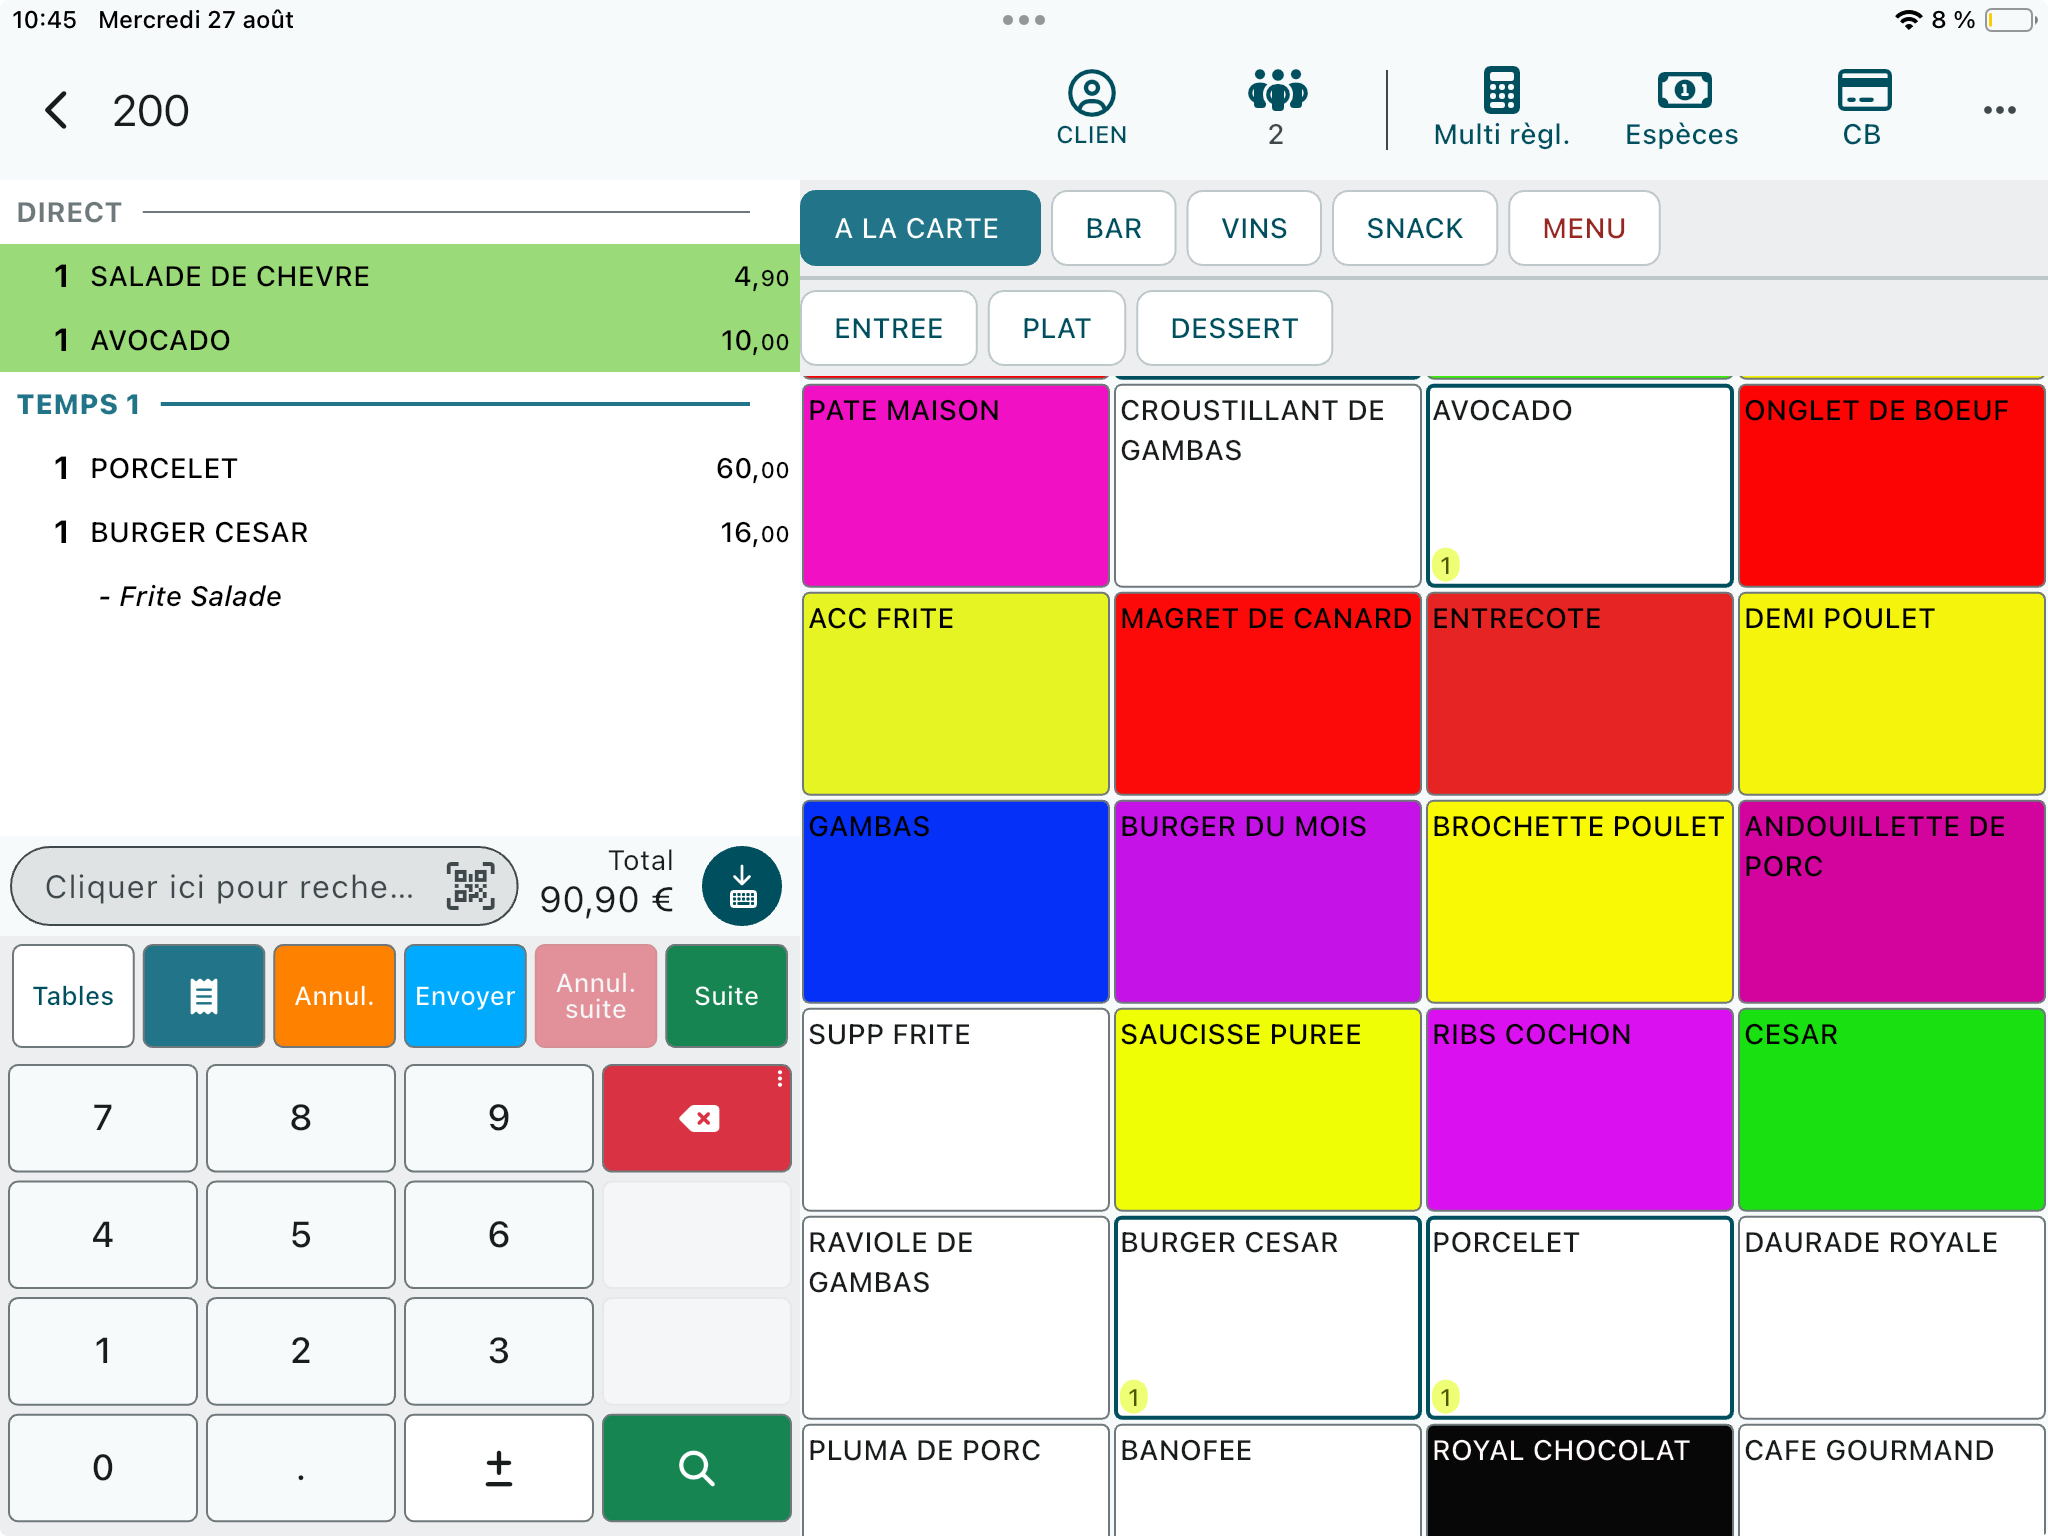Add DAURADE ROYALE item
Viewport: 2048px width, 1536px height.
click(1892, 1318)
